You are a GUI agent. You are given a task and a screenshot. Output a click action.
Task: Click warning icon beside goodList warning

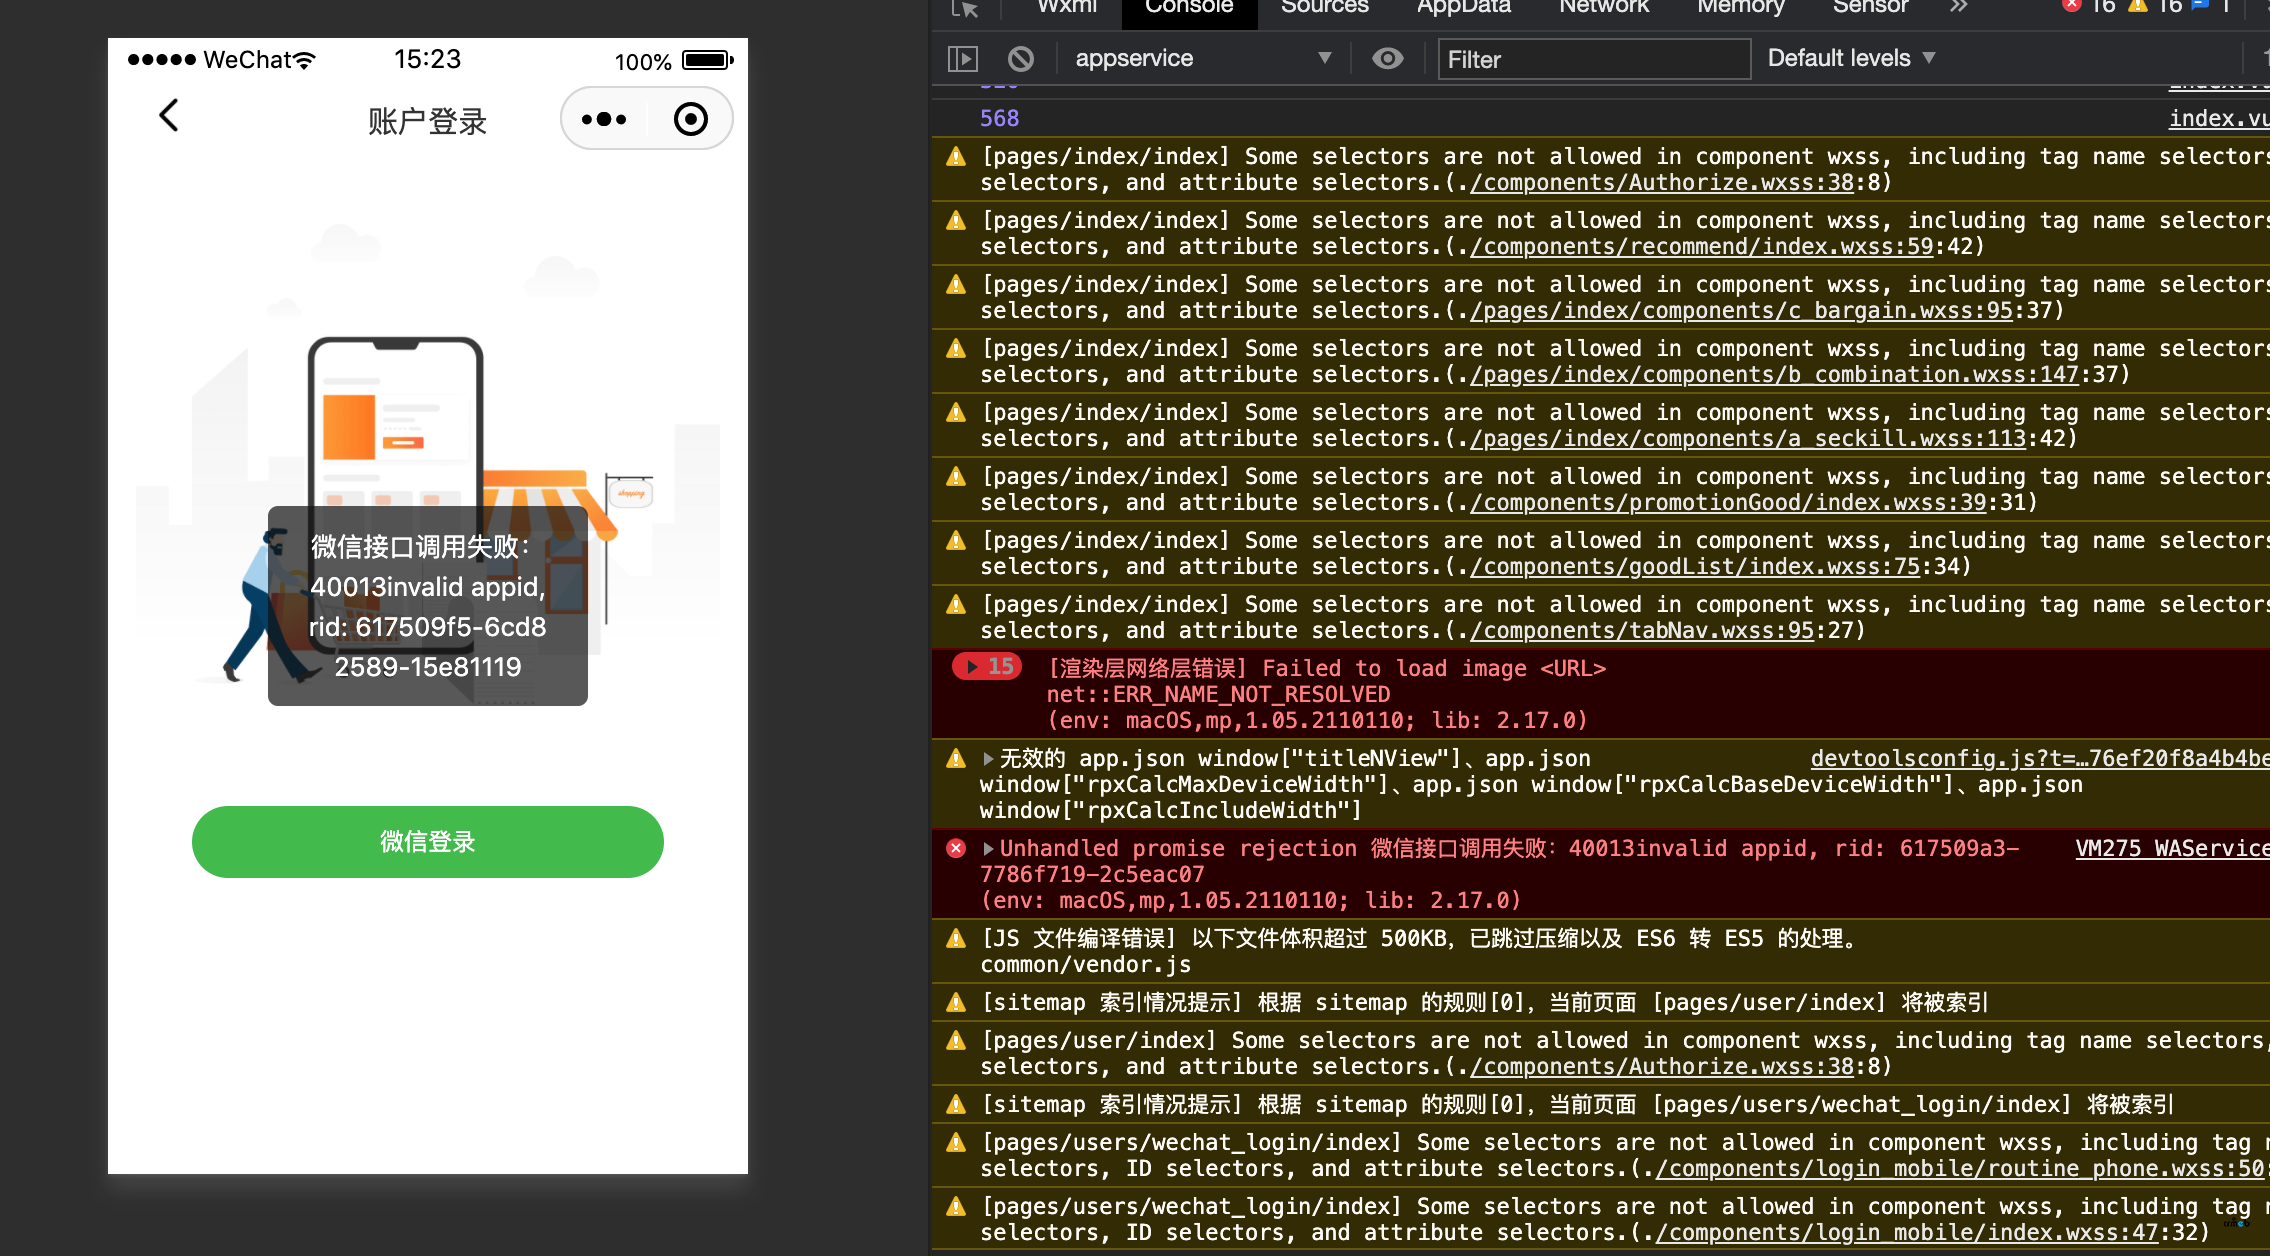956,541
